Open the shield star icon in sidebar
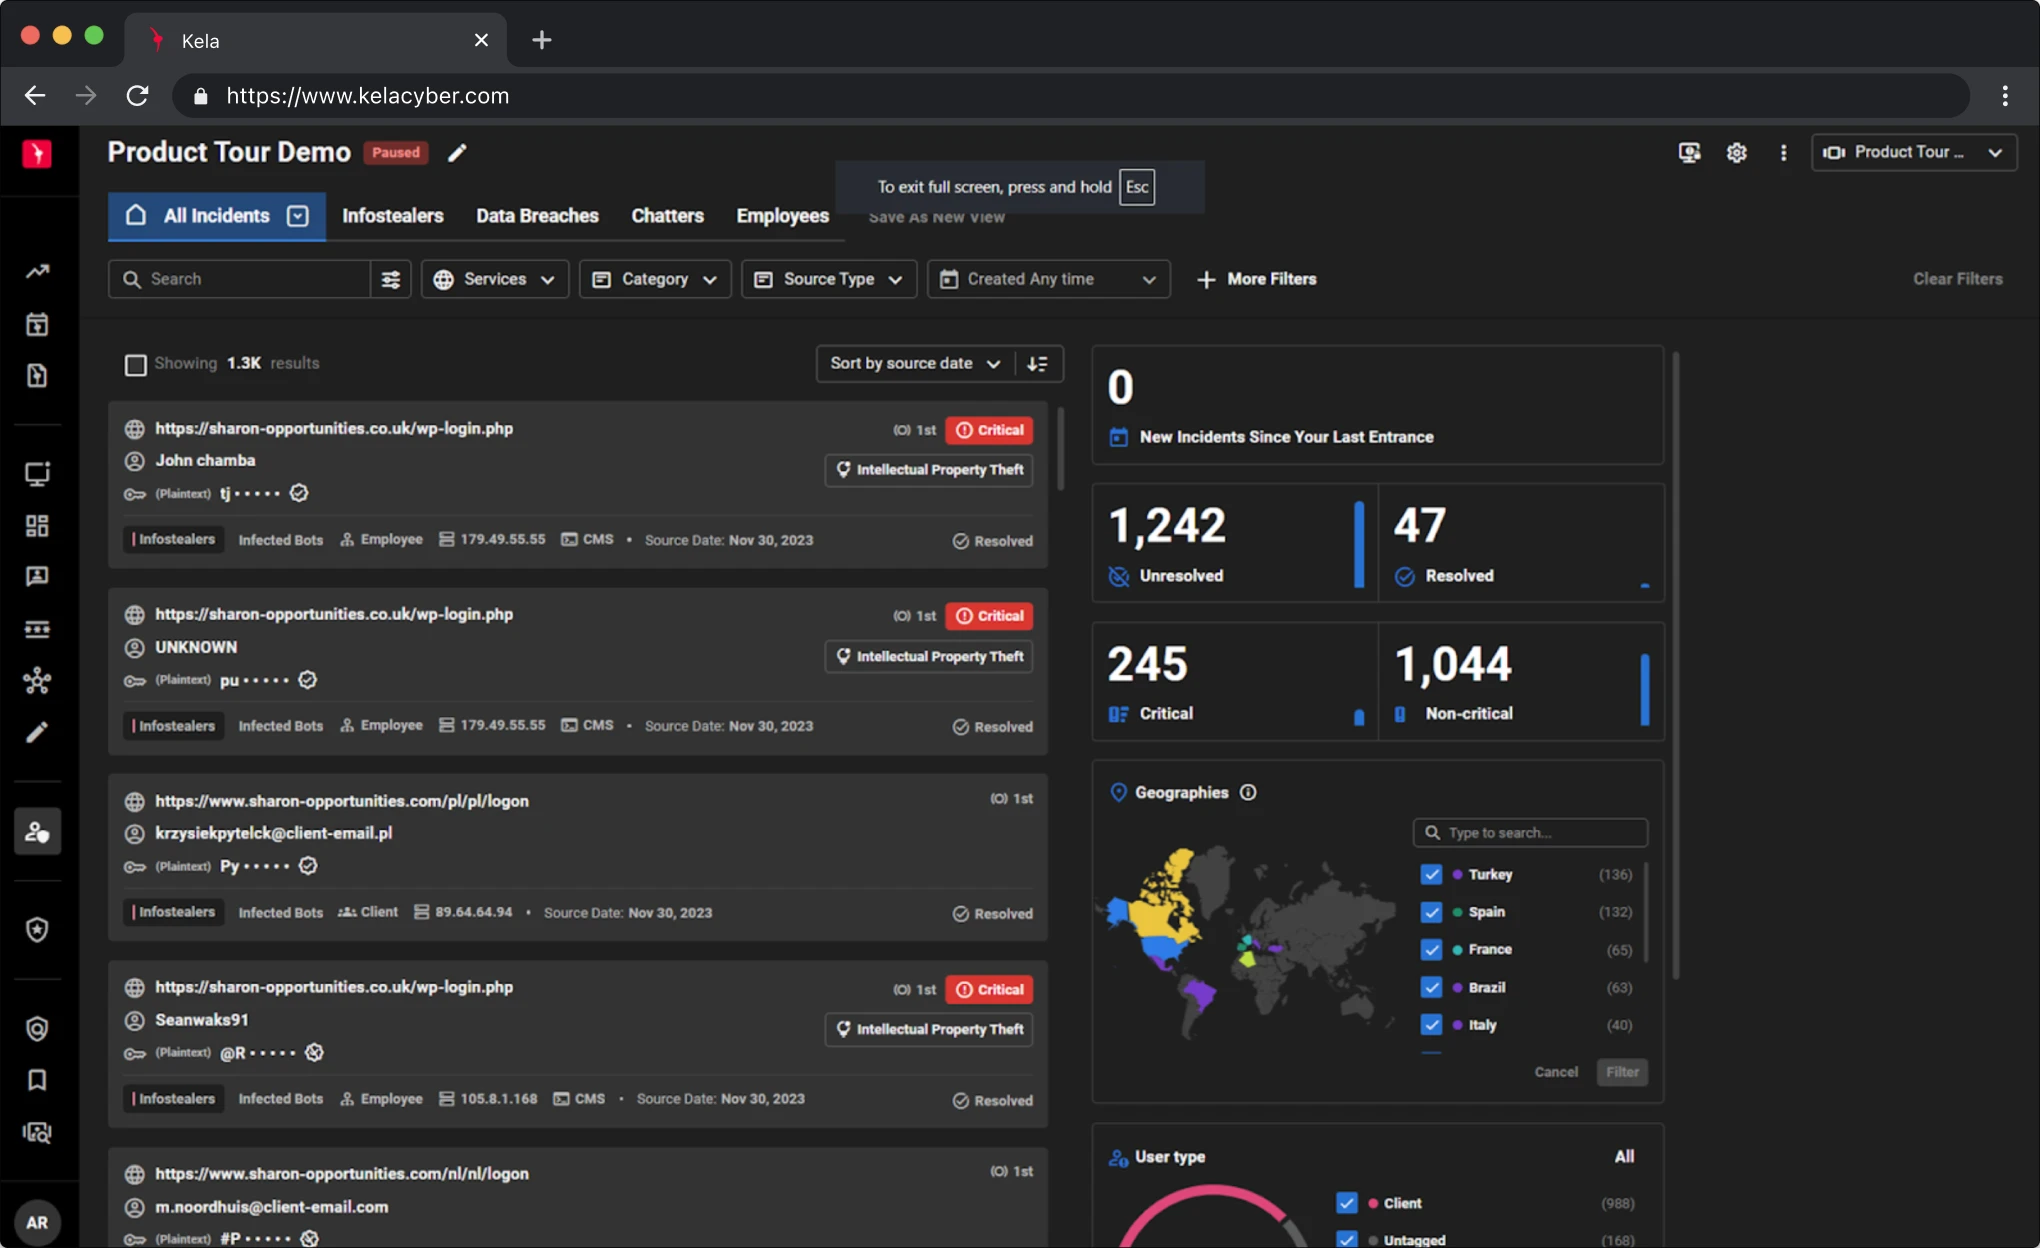2040x1248 pixels. pyautogui.click(x=37, y=929)
